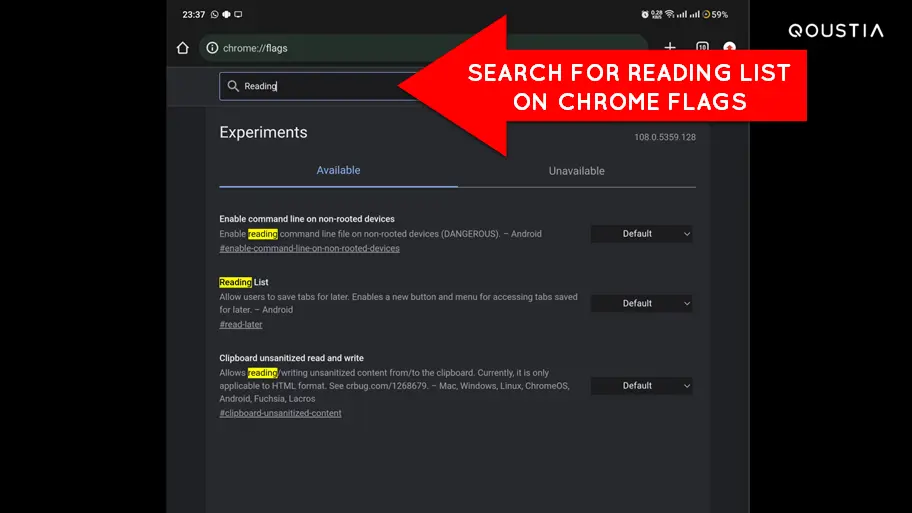This screenshot has width=912, height=513.
Task: Tap the alarm icon in status bar
Action: (x=644, y=15)
